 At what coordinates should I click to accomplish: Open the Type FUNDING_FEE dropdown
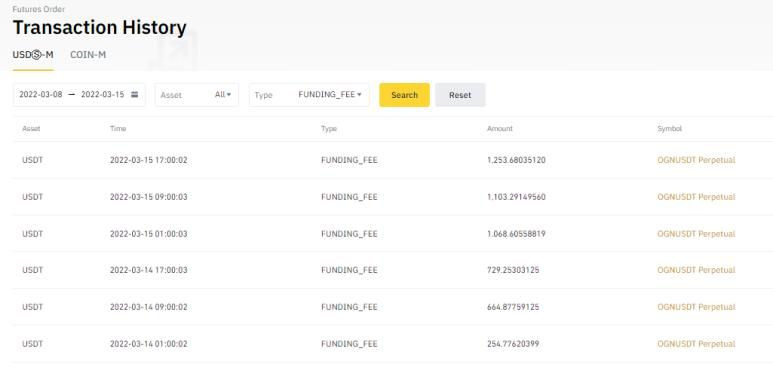point(309,95)
